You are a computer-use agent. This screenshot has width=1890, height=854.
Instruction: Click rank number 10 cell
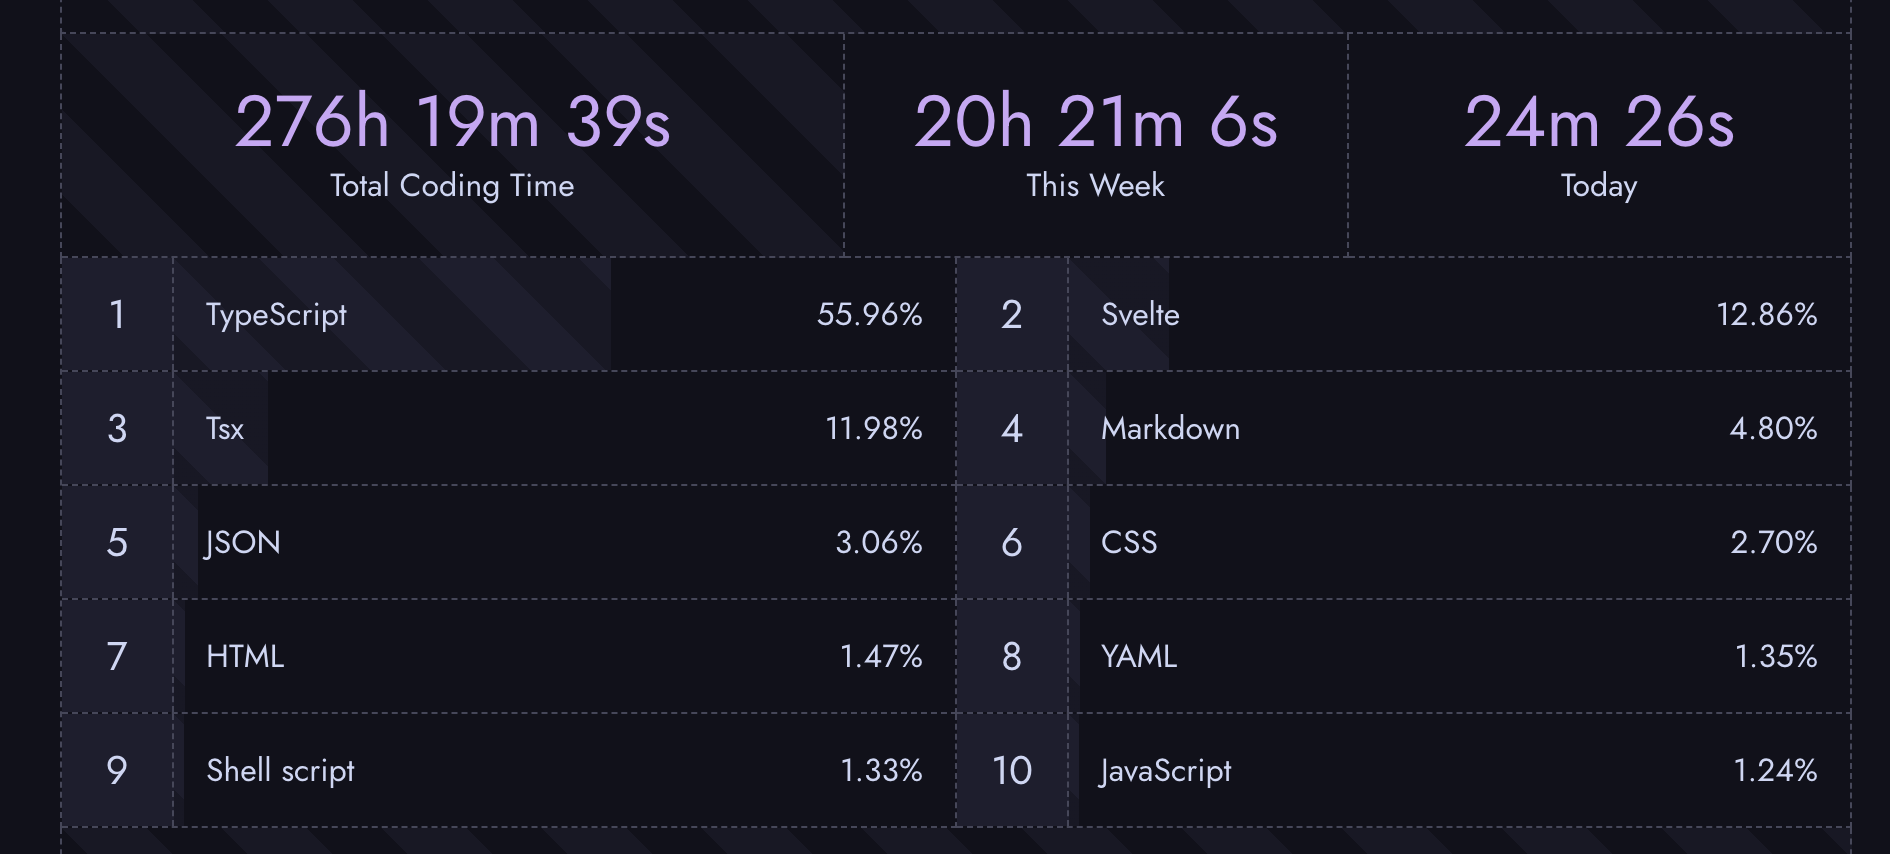click(1011, 771)
